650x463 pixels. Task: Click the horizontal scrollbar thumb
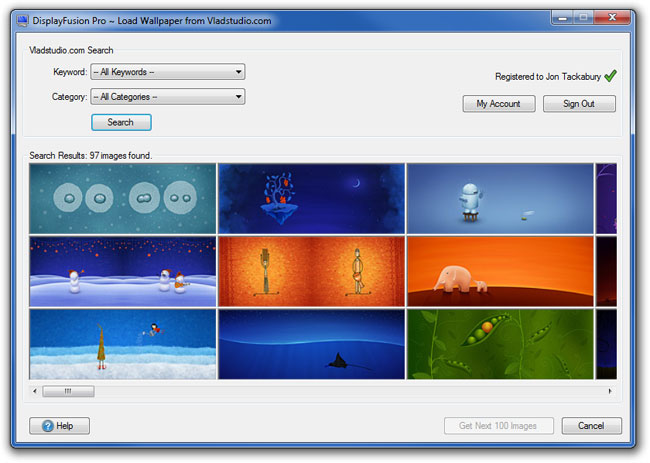pyautogui.click(x=68, y=391)
